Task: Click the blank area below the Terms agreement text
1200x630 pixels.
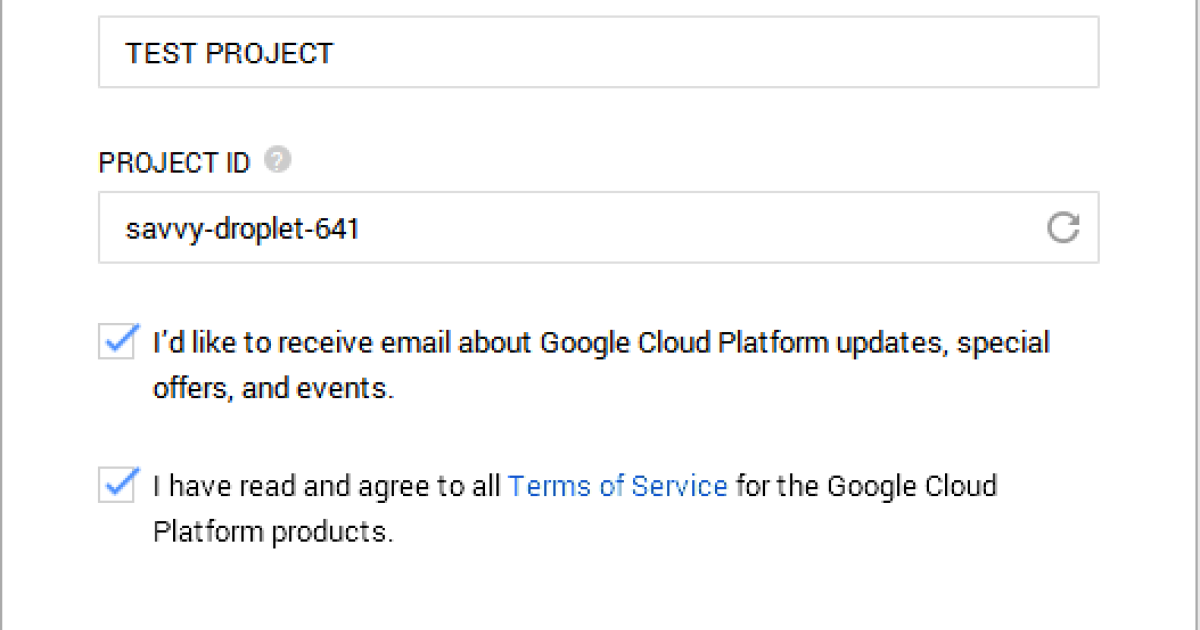Action: pos(600,590)
